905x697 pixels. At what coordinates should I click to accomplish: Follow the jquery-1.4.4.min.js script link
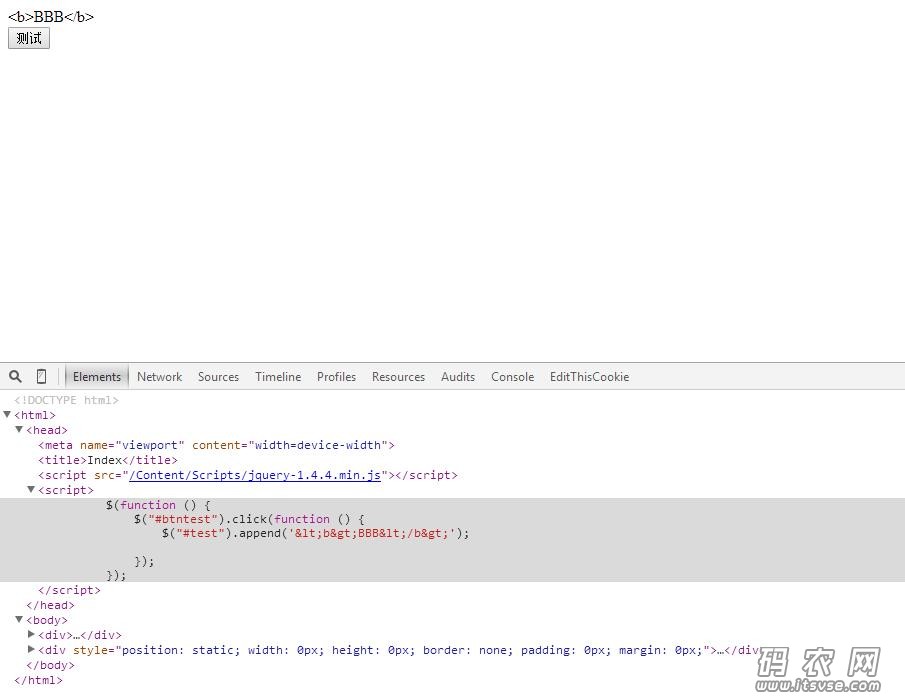[x=255, y=475]
